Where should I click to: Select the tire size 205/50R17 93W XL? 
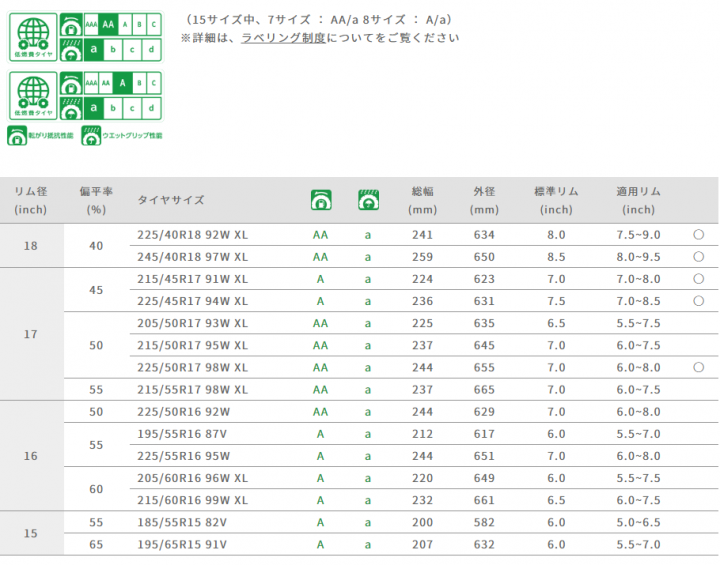click(192, 323)
